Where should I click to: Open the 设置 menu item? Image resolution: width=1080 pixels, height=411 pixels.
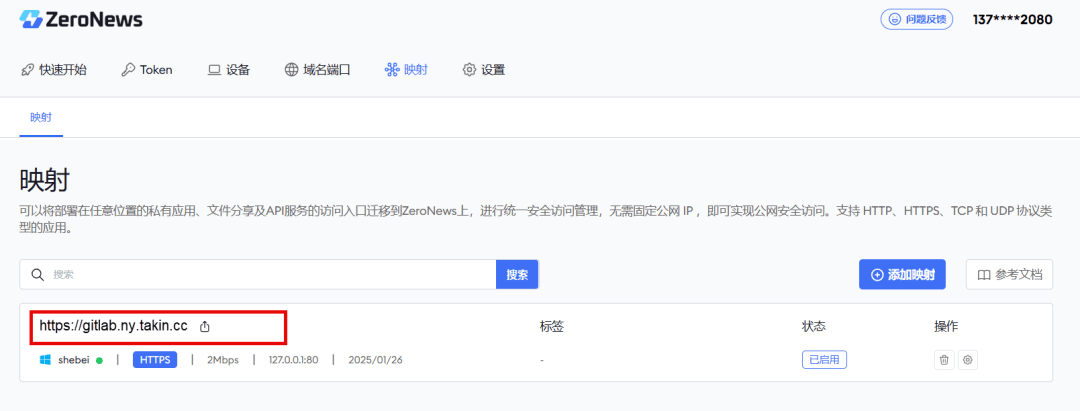(484, 70)
